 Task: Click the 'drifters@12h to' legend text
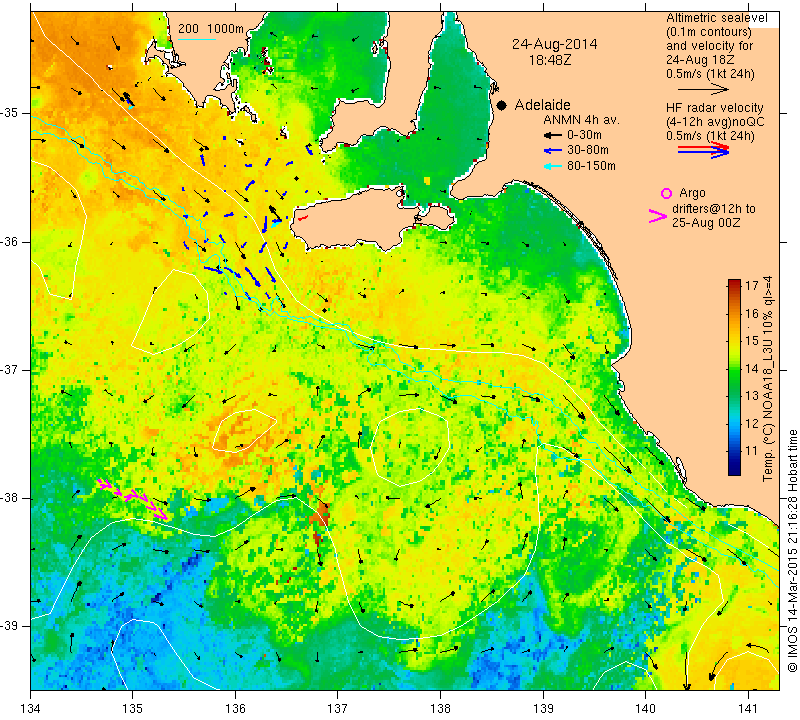coord(714,209)
